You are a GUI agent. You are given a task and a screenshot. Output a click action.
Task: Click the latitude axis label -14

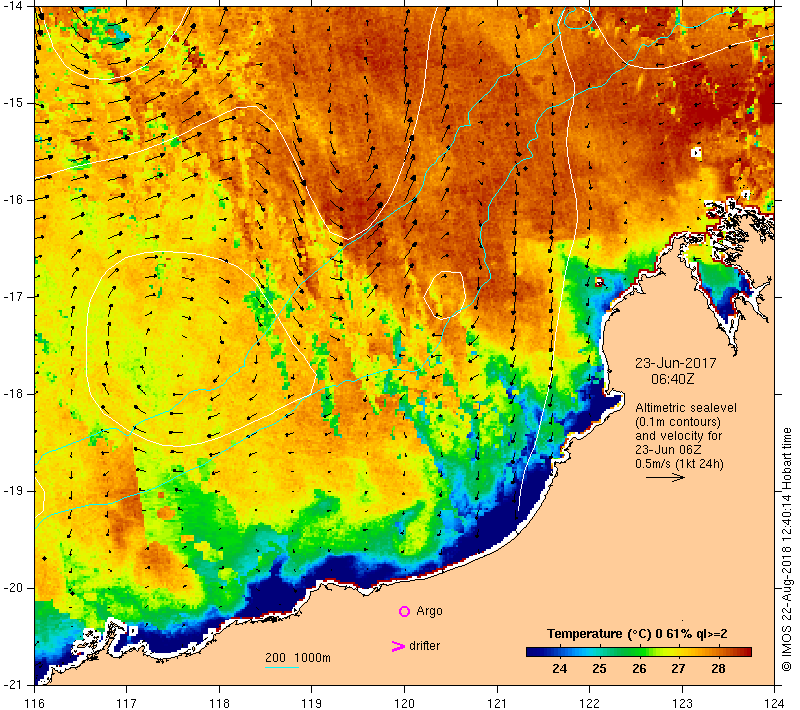13,6
